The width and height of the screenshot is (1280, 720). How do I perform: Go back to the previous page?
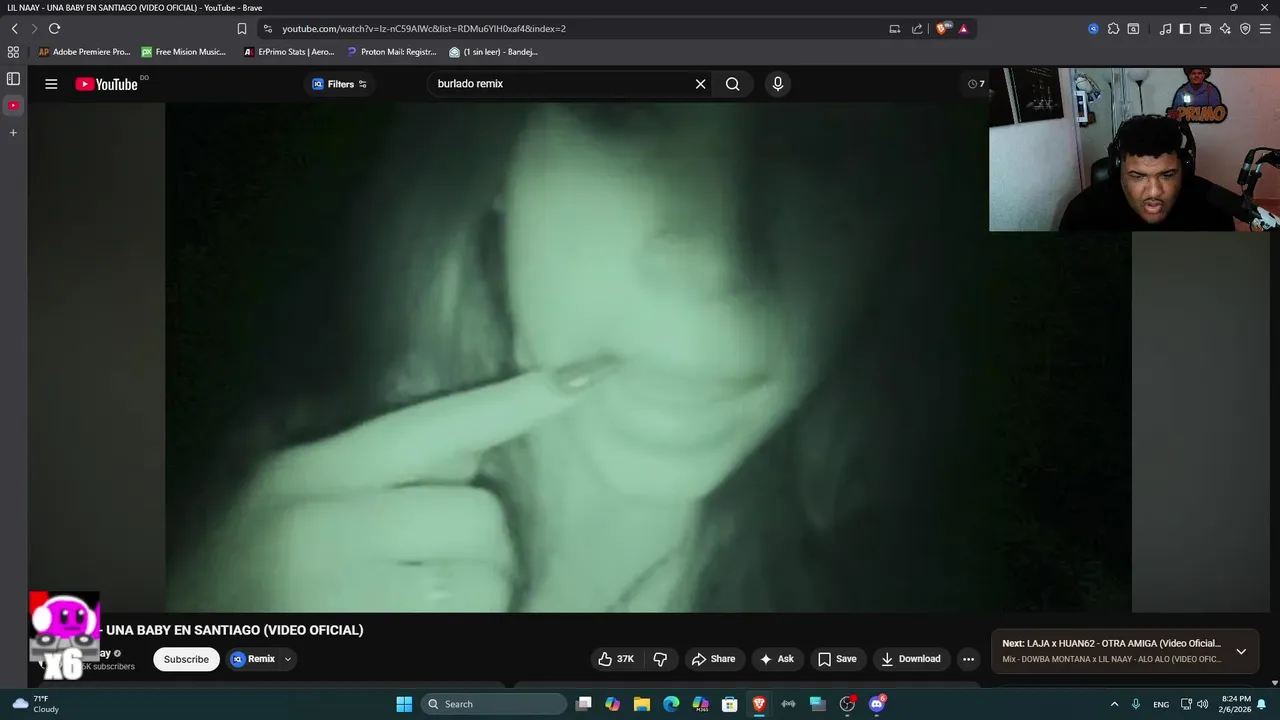(x=15, y=29)
